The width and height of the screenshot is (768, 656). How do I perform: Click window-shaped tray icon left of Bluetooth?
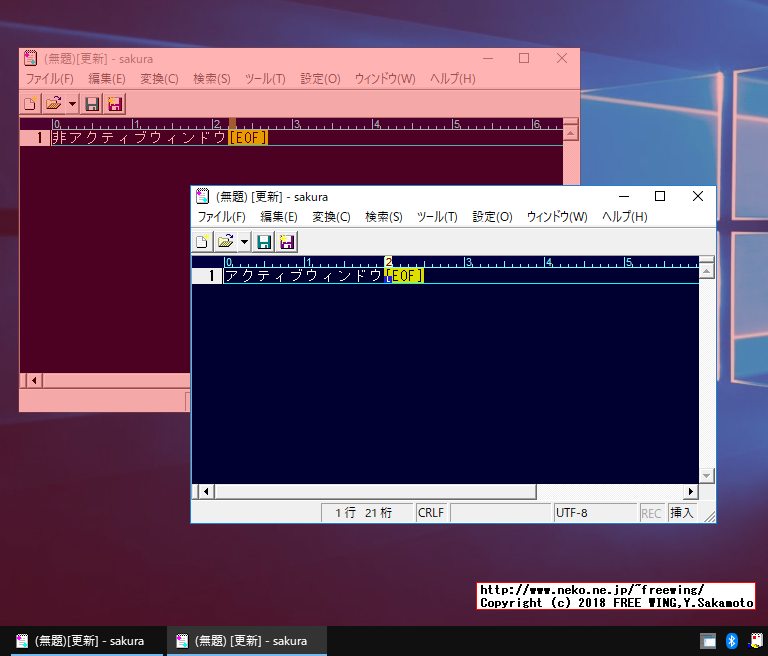tap(708, 641)
